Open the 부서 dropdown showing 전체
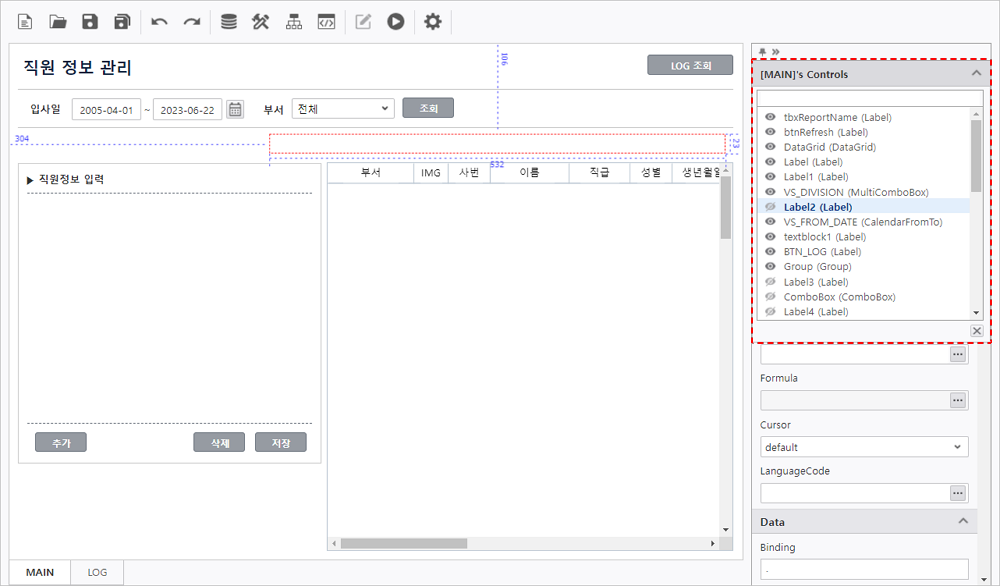This screenshot has height=586, width=1000. click(343, 108)
